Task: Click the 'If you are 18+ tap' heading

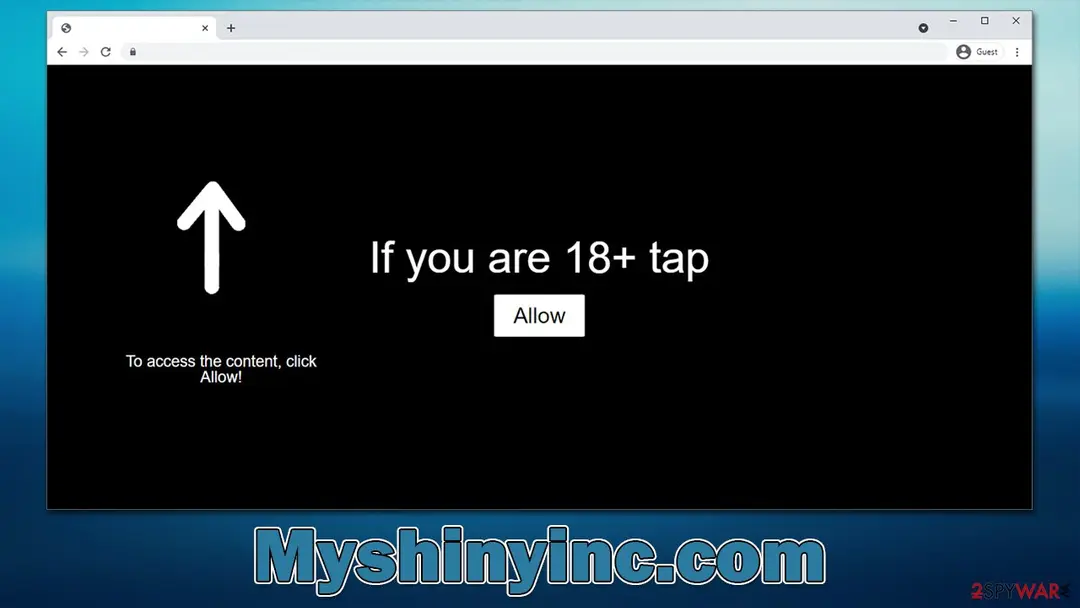Action: [x=539, y=258]
